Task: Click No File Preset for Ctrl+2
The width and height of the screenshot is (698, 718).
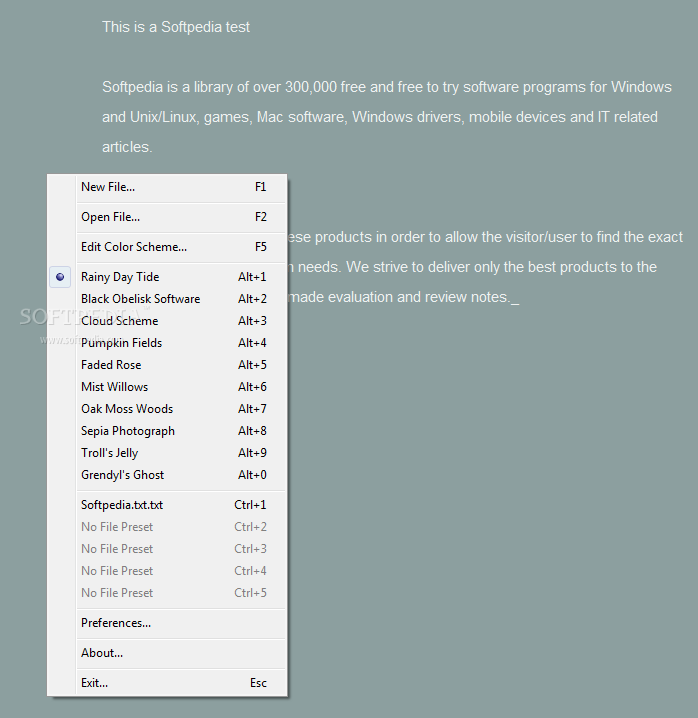Action: point(168,527)
